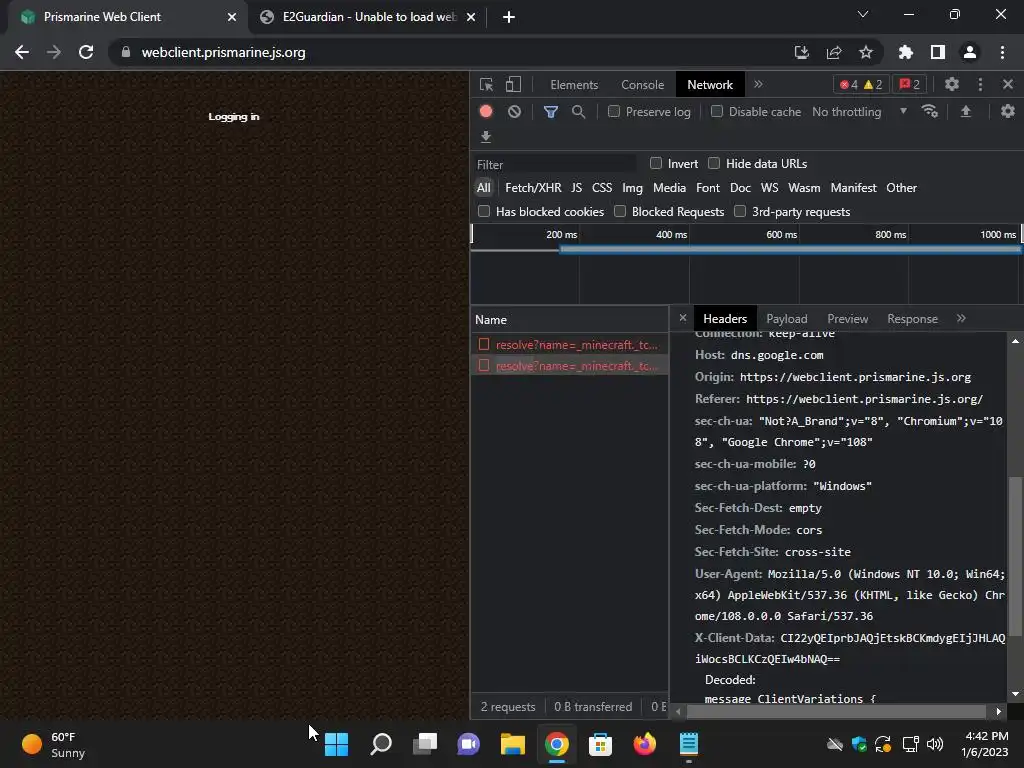Open the Response tab
This screenshot has width=1024, height=768.
tap(912, 319)
